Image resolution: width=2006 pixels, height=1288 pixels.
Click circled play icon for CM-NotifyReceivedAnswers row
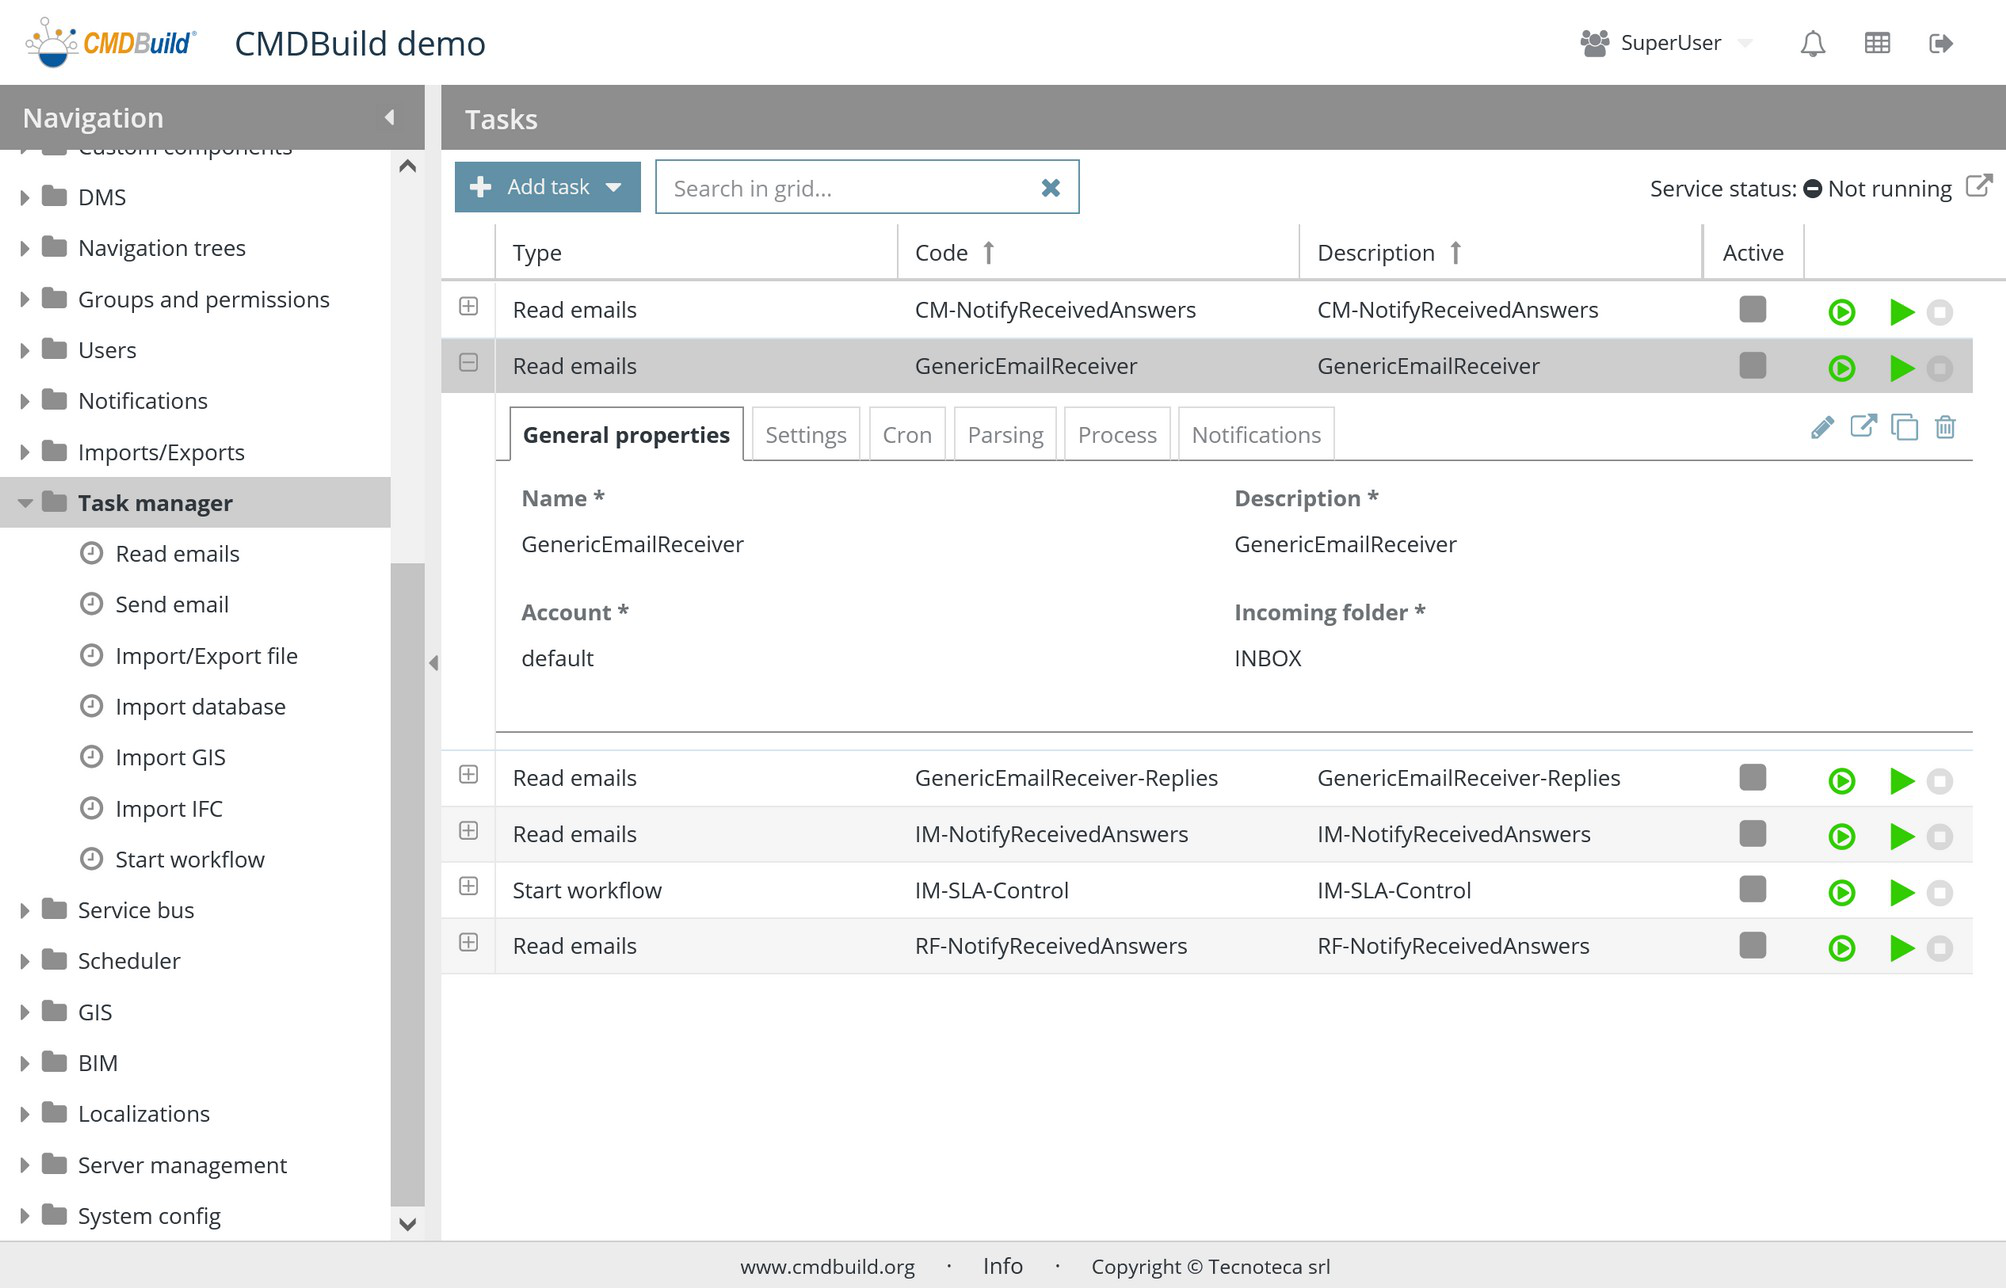coord(1841,312)
